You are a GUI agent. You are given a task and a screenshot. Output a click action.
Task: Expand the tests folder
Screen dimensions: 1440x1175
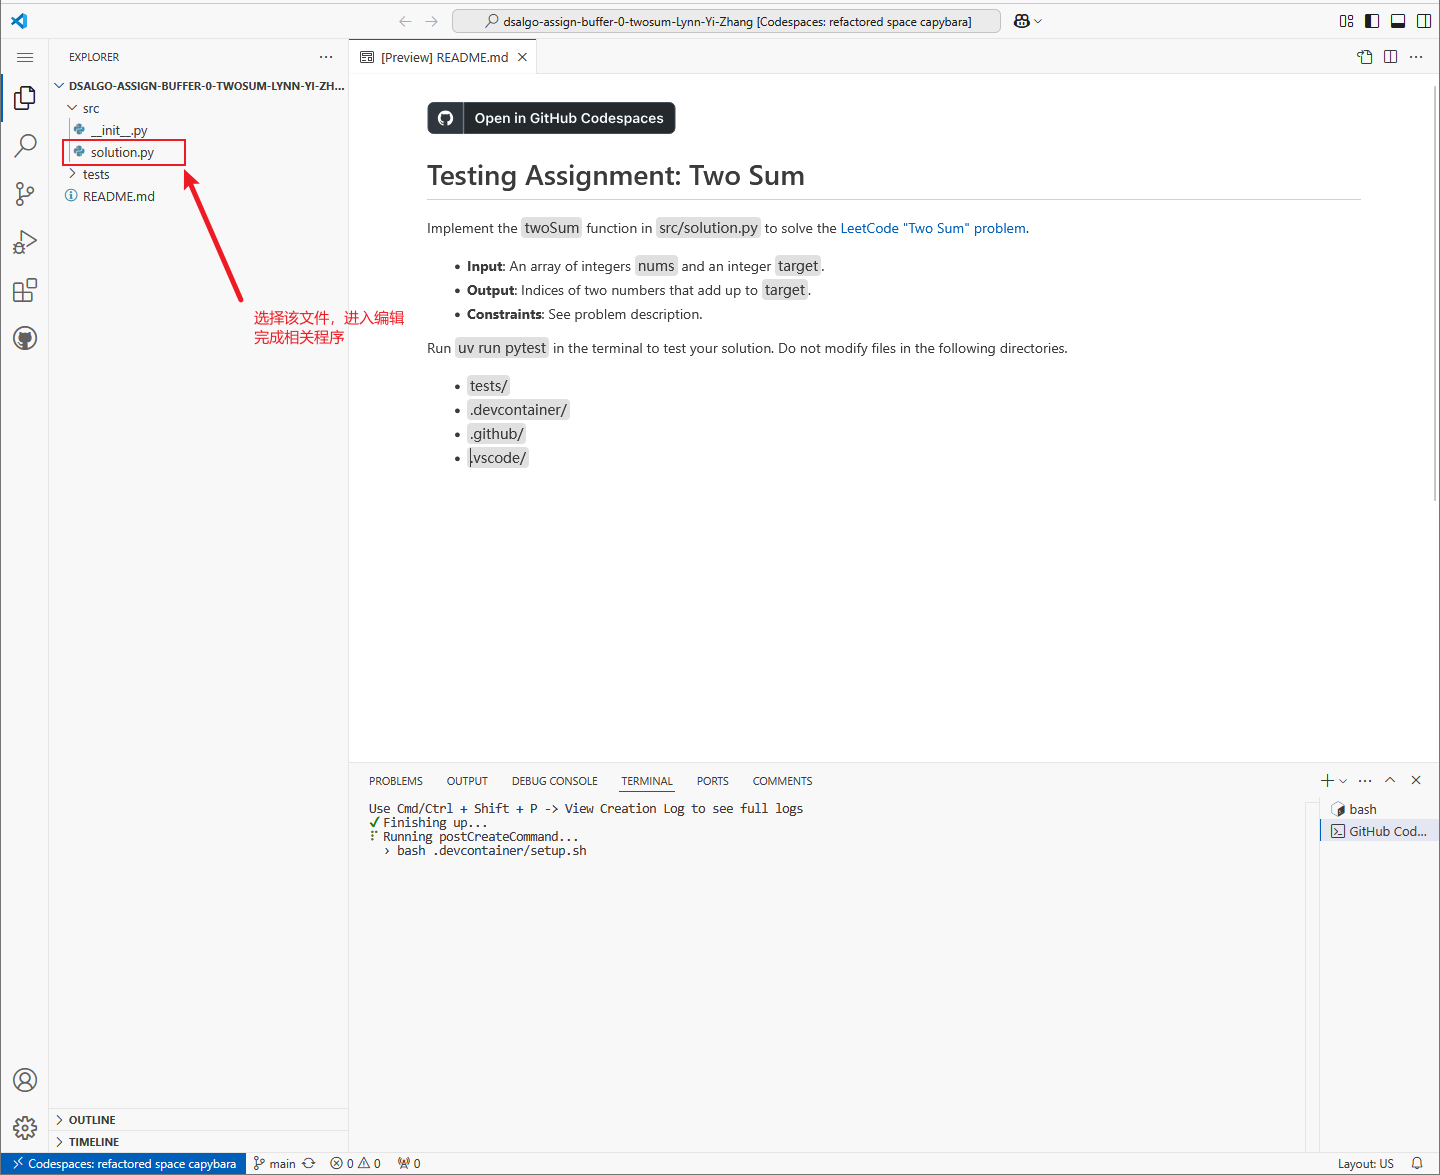click(x=96, y=175)
